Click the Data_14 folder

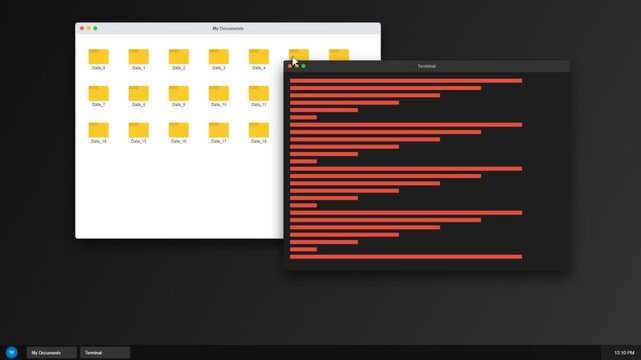click(x=99, y=130)
